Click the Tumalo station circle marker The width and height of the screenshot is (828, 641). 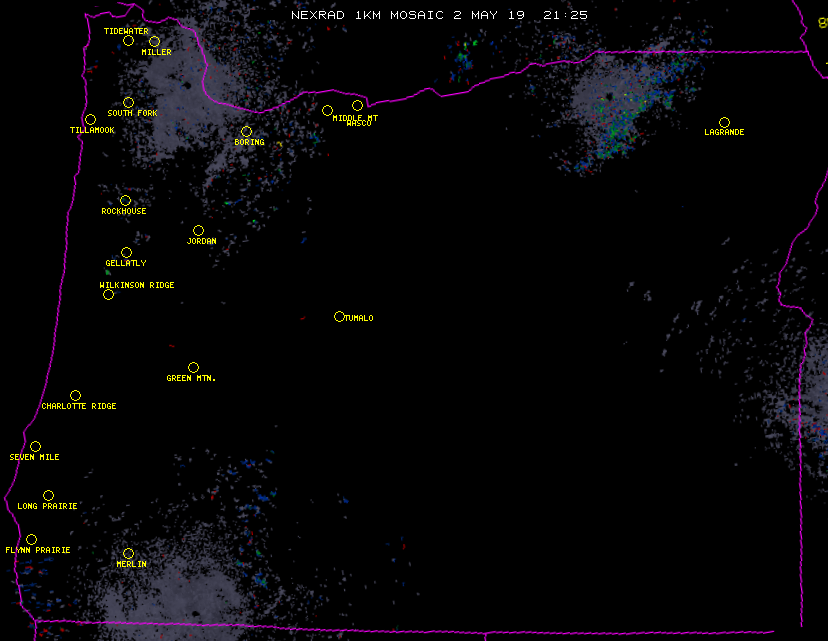pos(339,317)
